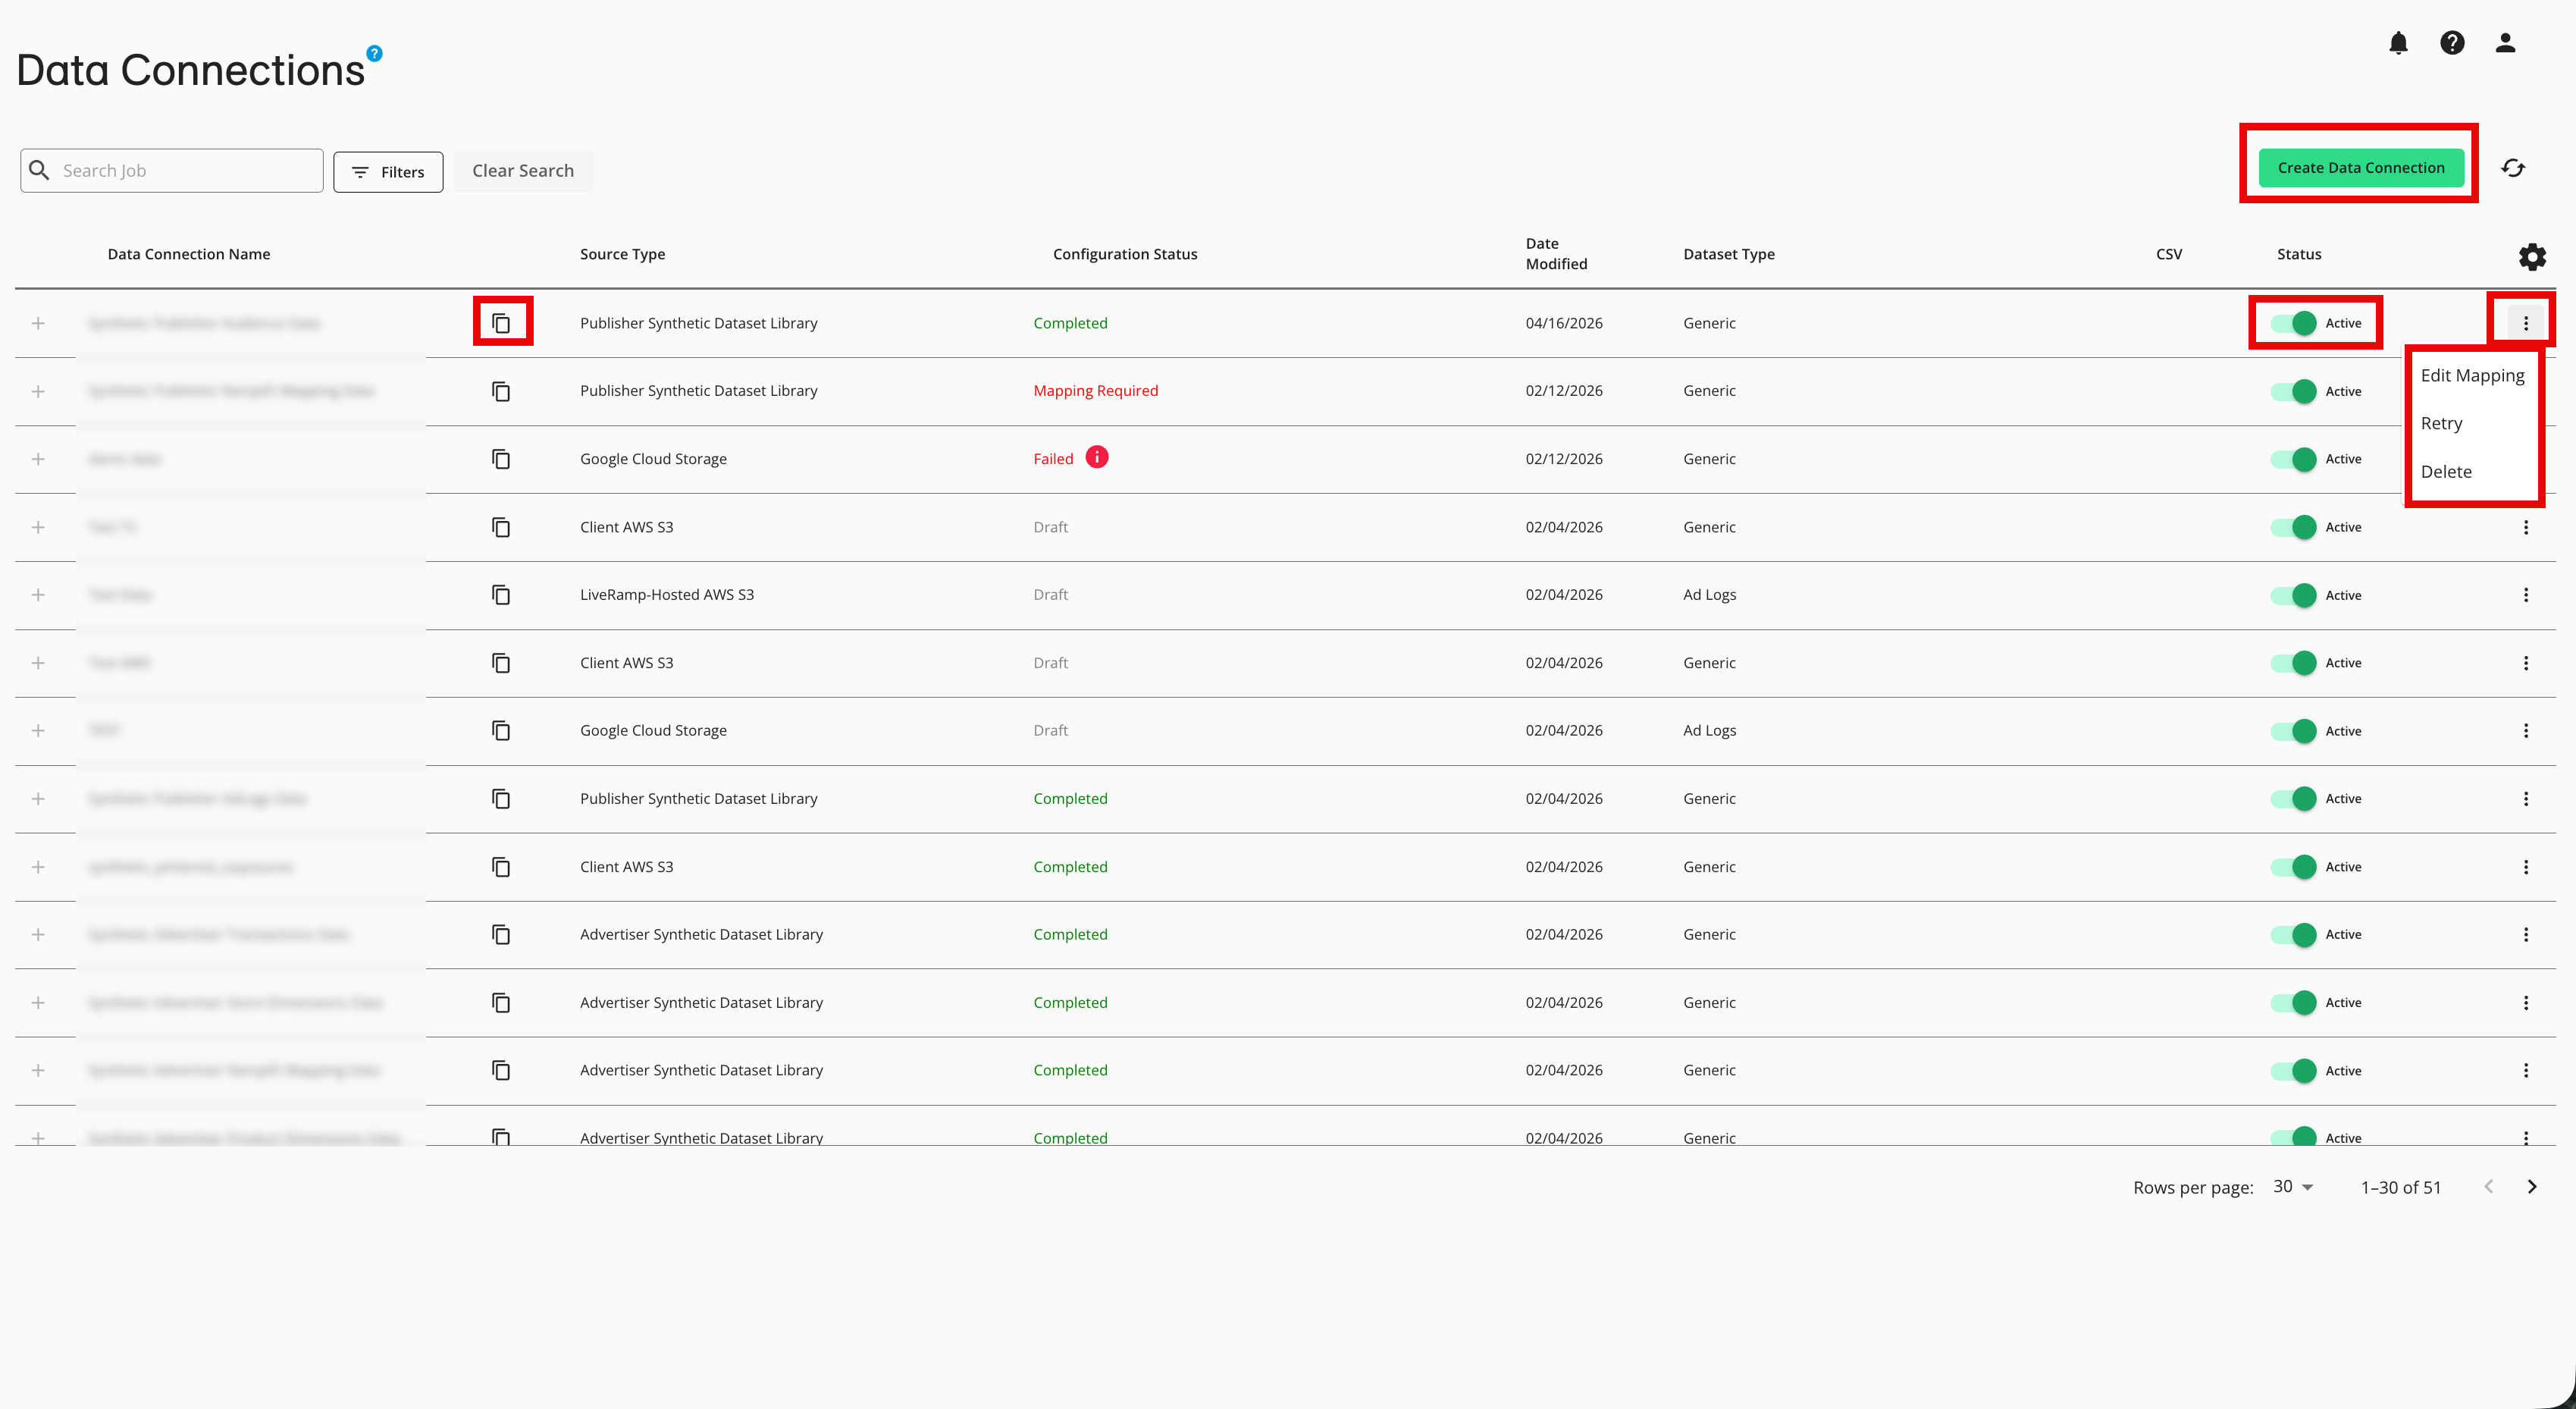The image size is (2576, 1409).
Task: Go to the next page of results
Action: click(2533, 1187)
